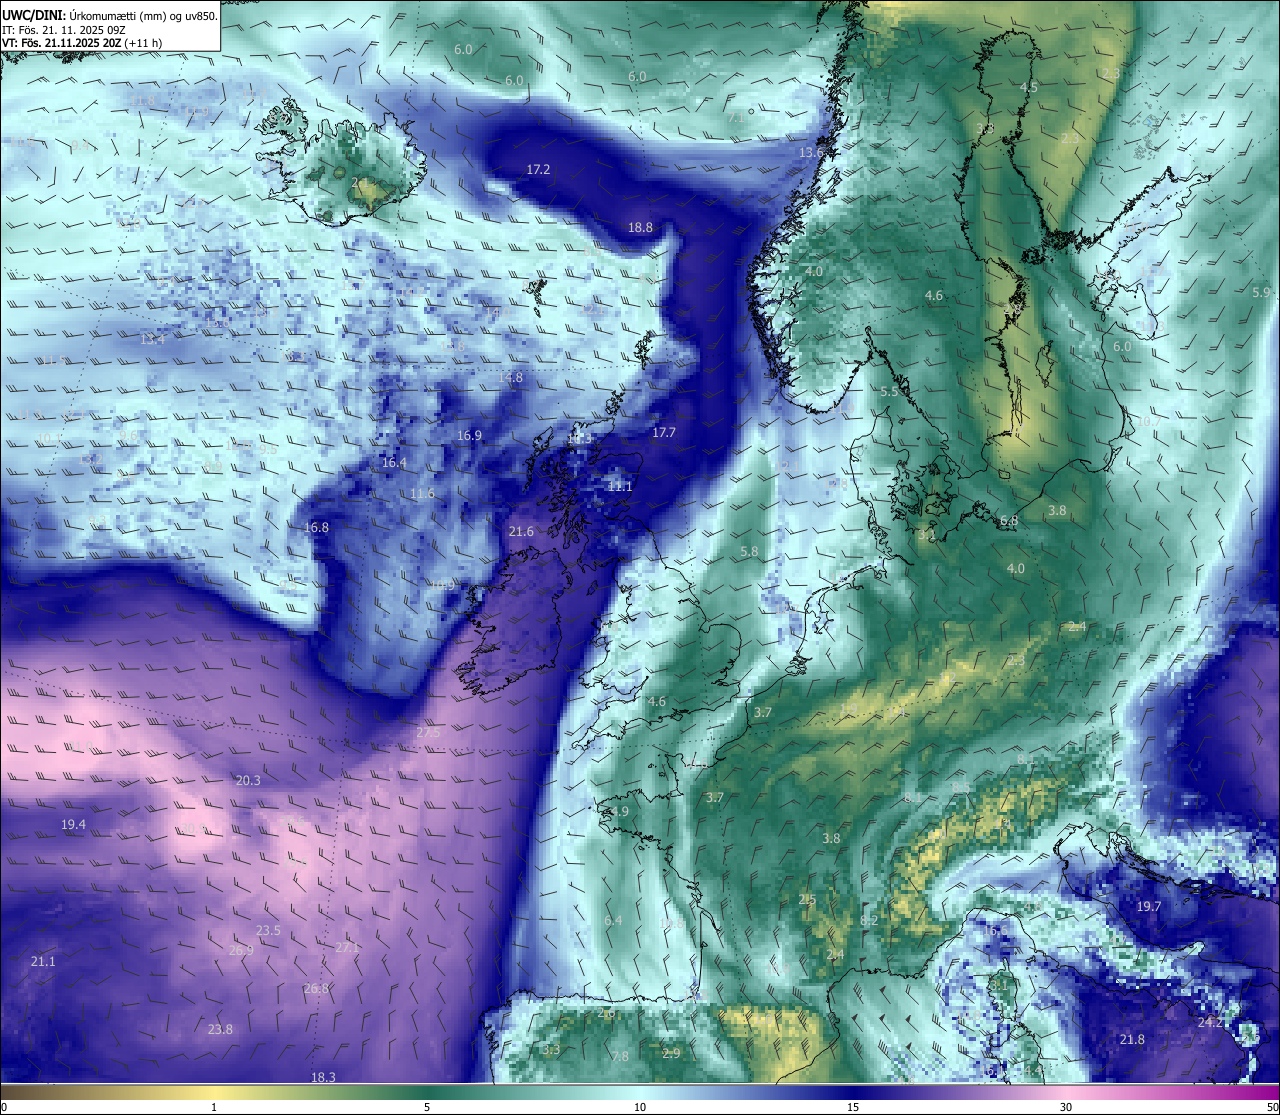Click the 21.6 value near Northern Ireland
This screenshot has width=1280, height=1115.
(521, 532)
